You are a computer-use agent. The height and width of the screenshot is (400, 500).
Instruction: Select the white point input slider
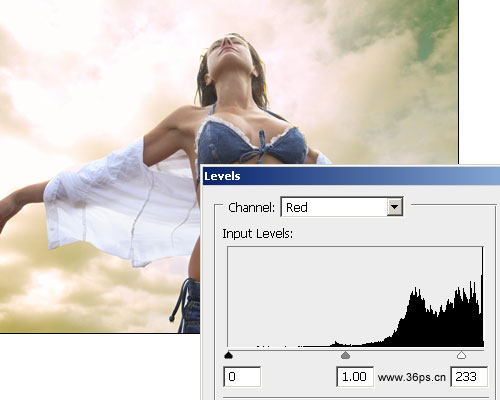[461, 355]
